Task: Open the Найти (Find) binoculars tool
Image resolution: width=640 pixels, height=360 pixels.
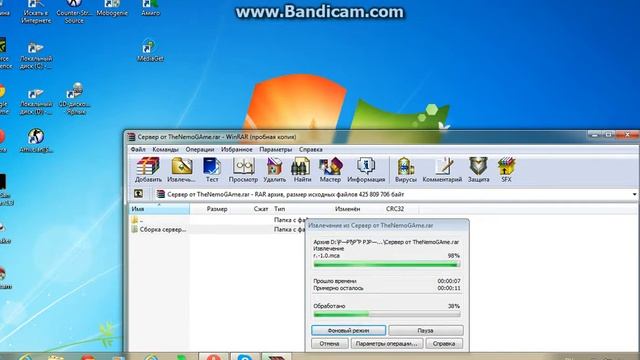Action: (x=302, y=169)
